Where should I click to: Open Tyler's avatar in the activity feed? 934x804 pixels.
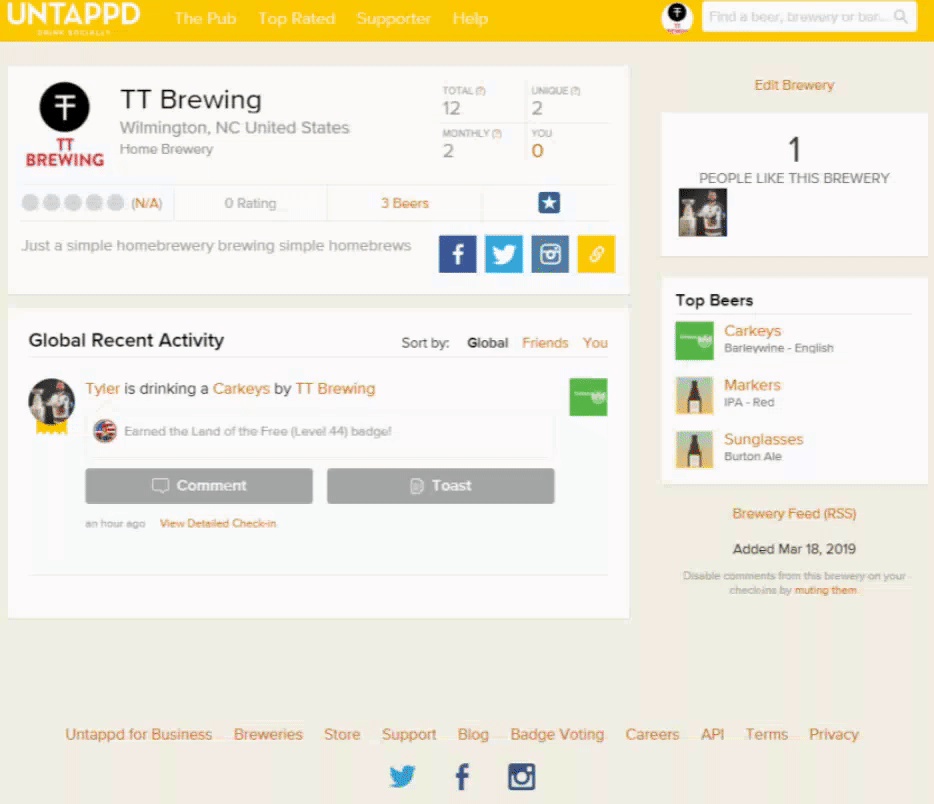click(52, 403)
